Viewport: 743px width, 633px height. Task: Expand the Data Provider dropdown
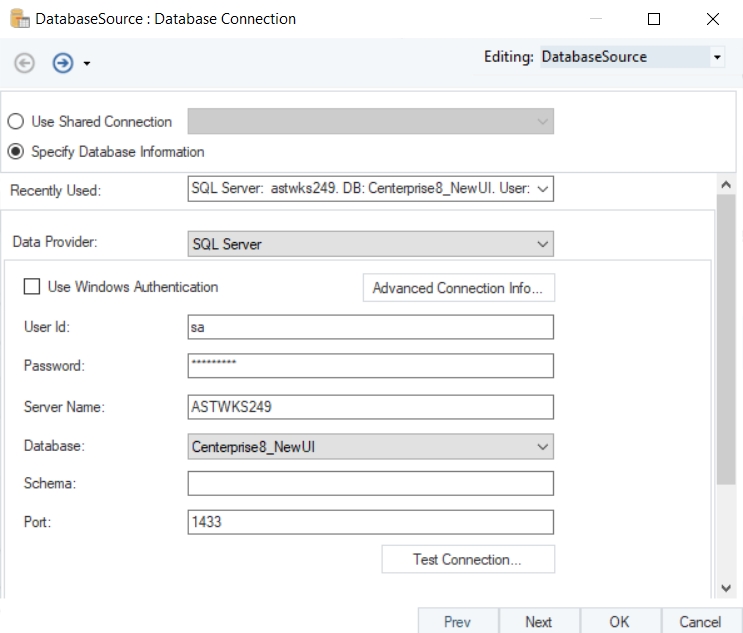click(543, 244)
